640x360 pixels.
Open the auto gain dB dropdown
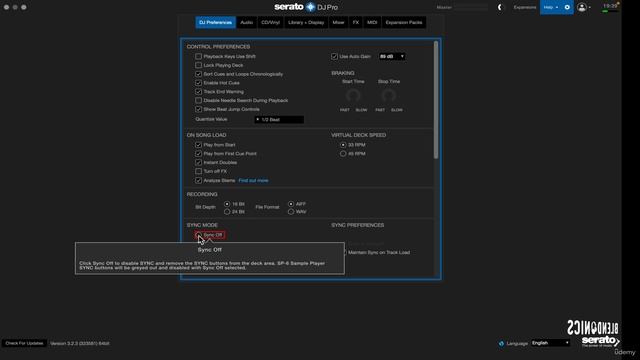(x=392, y=56)
